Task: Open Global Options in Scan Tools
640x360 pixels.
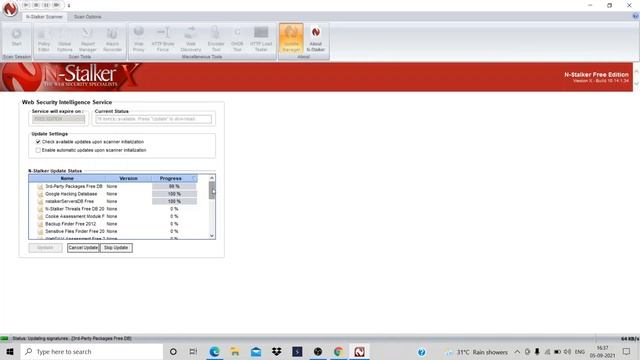Action: [64, 40]
